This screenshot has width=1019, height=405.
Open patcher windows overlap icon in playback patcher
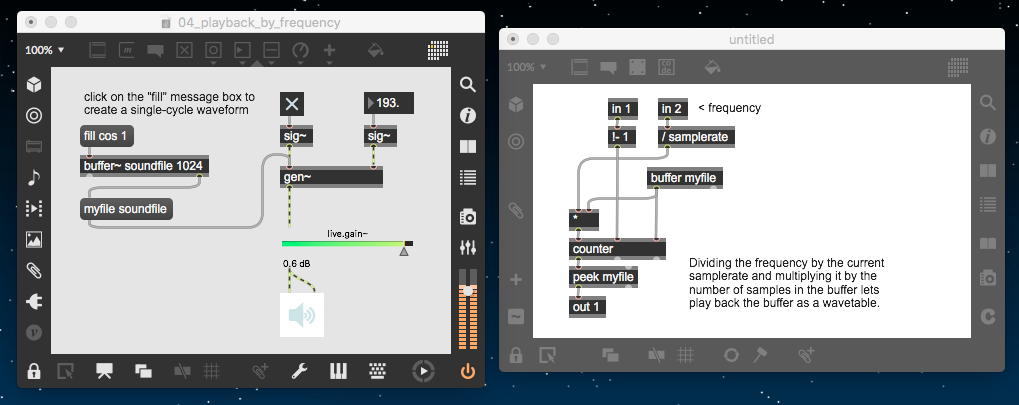click(x=143, y=371)
